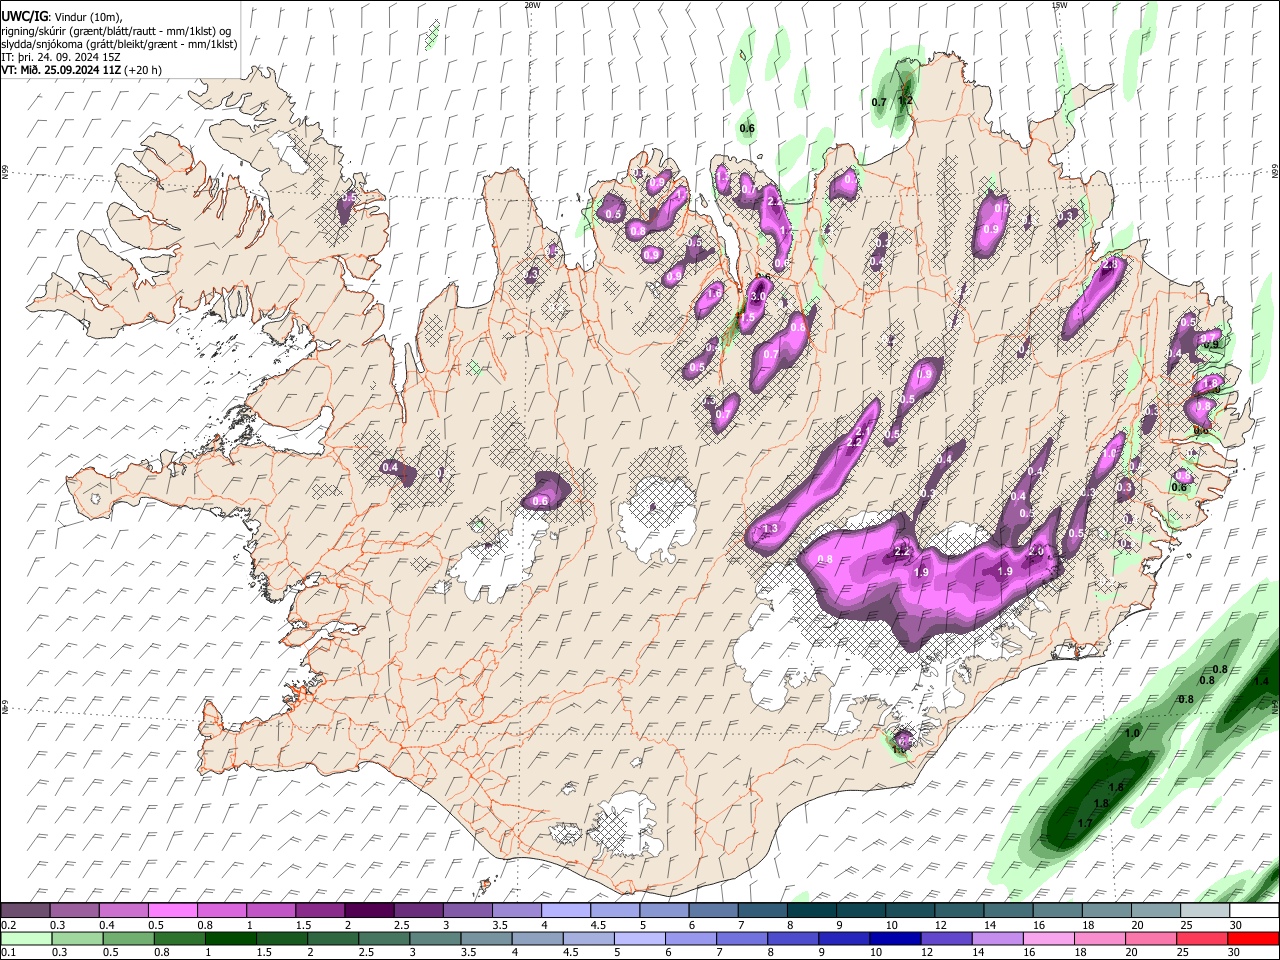Click the violet 12 swatch in the lower legend row
1280x960 pixels.
click(x=947, y=938)
